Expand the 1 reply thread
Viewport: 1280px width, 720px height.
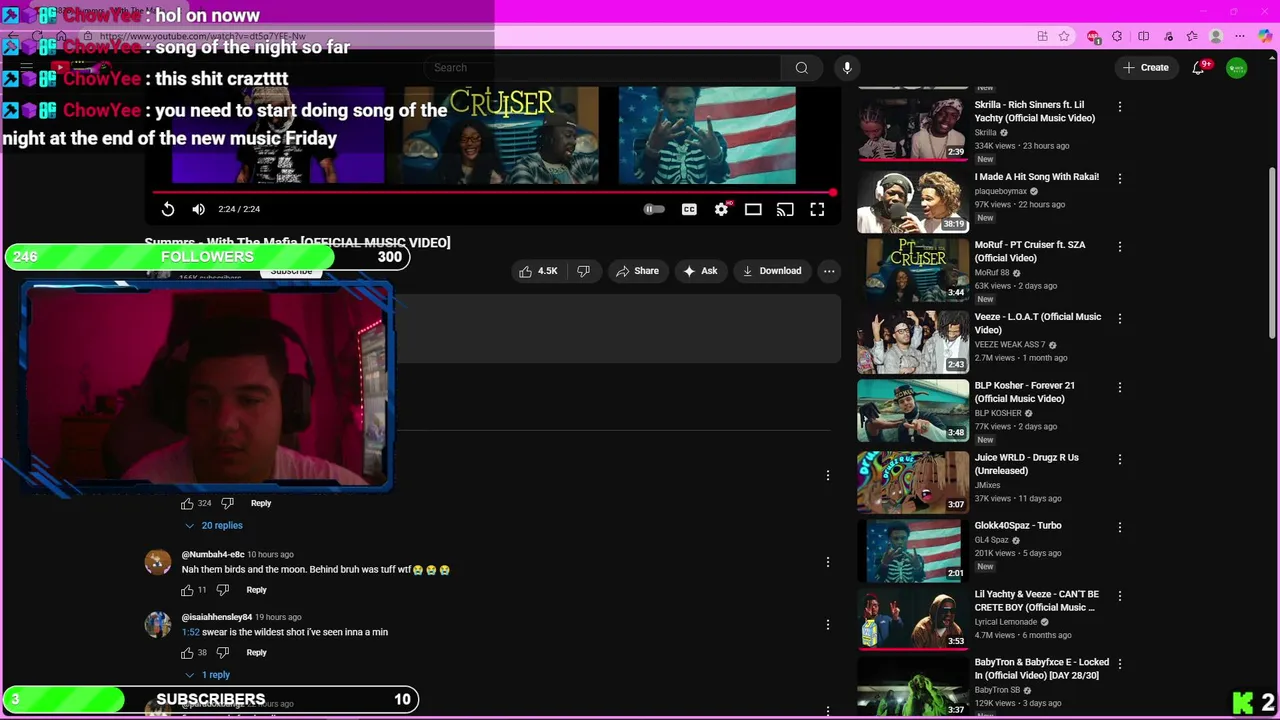[x=207, y=675]
